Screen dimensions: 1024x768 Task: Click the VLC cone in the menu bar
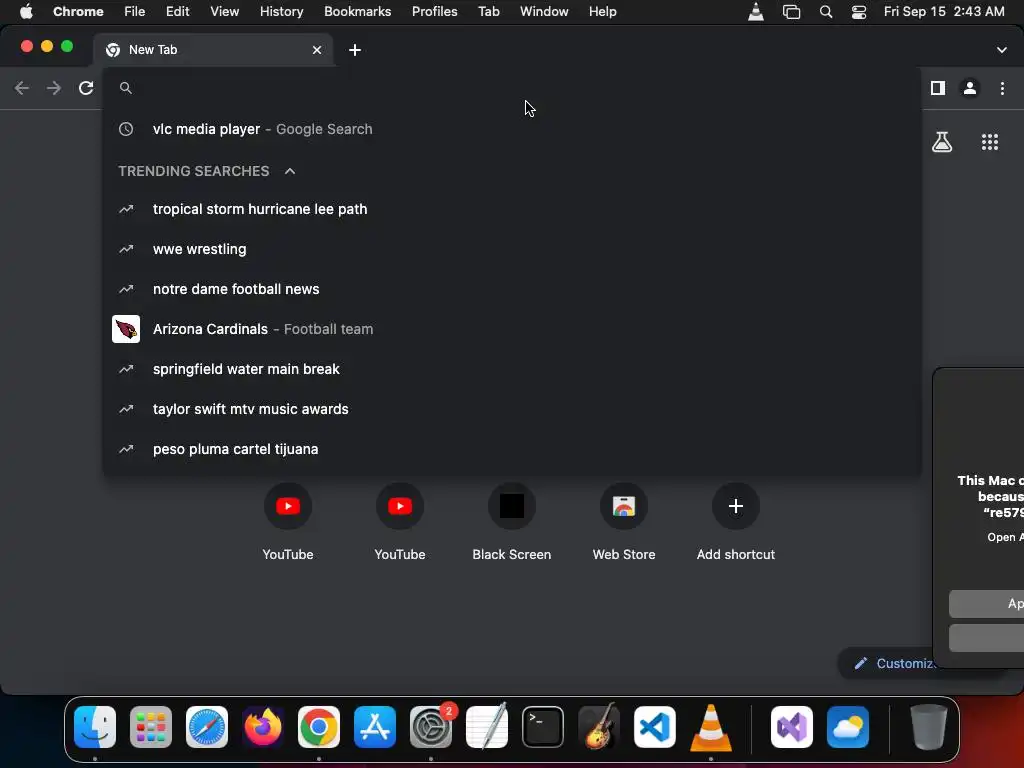(756, 11)
